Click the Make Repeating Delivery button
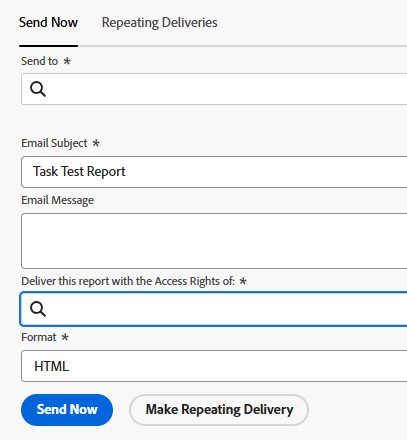 pyautogui.click(x=219, y=410)
